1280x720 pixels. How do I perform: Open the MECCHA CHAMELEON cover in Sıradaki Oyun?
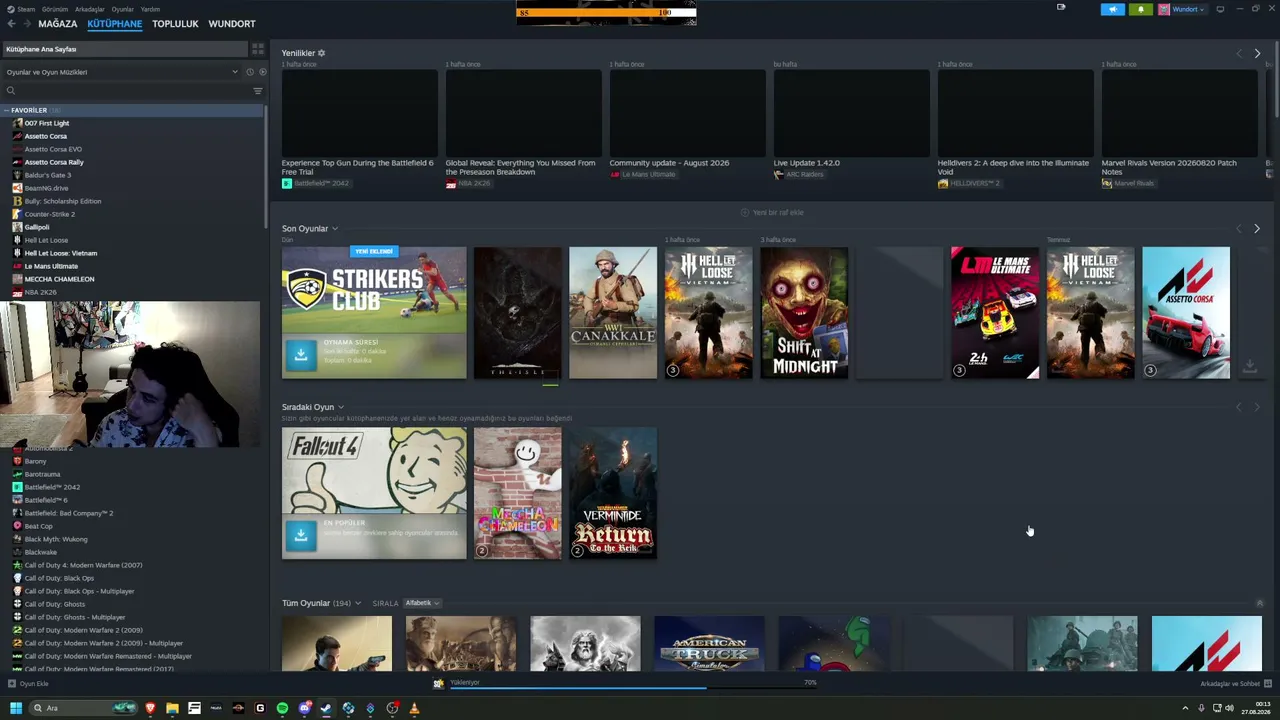[517, 493]
